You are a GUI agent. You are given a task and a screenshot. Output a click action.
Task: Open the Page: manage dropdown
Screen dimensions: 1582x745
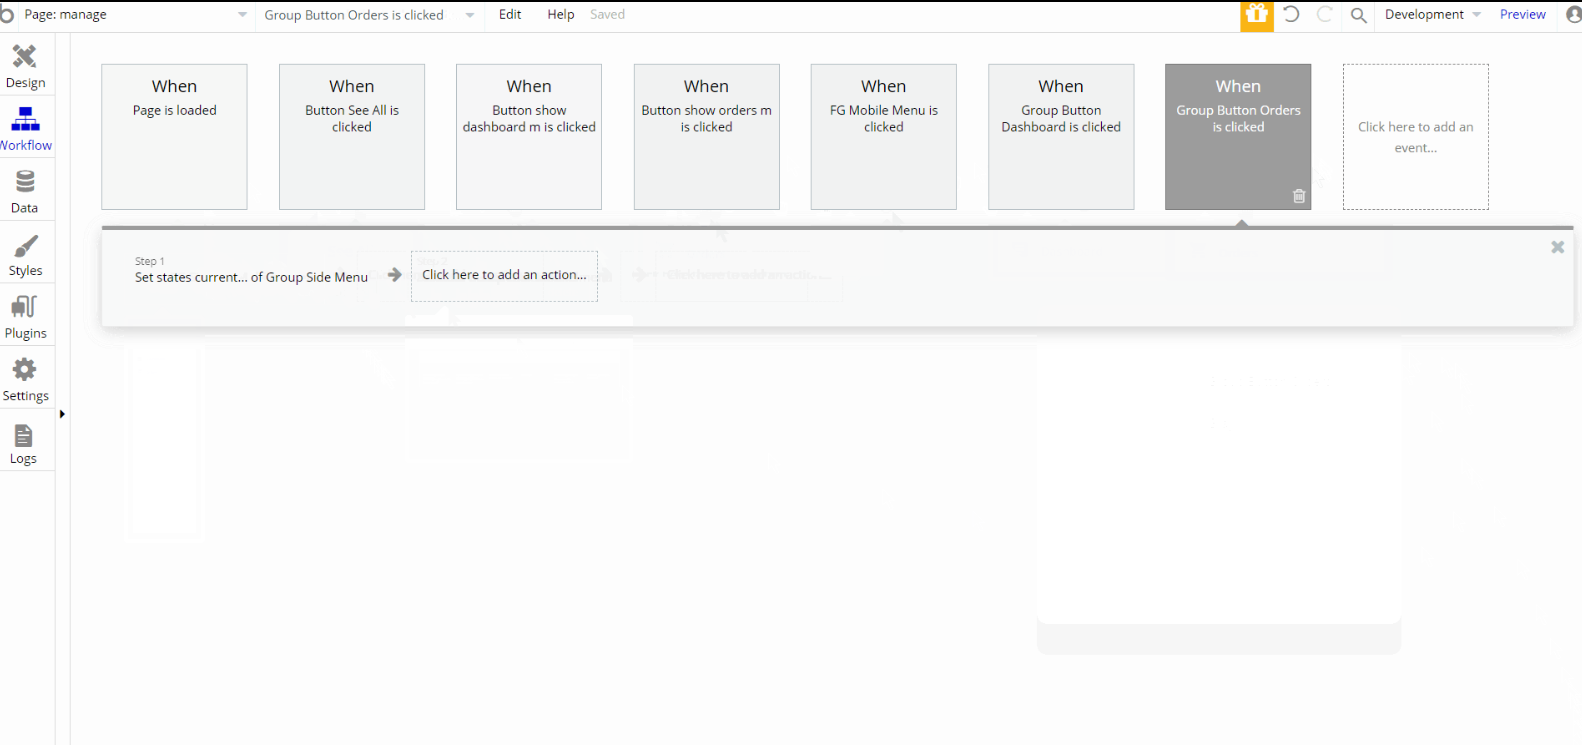(x=136, y=15)
